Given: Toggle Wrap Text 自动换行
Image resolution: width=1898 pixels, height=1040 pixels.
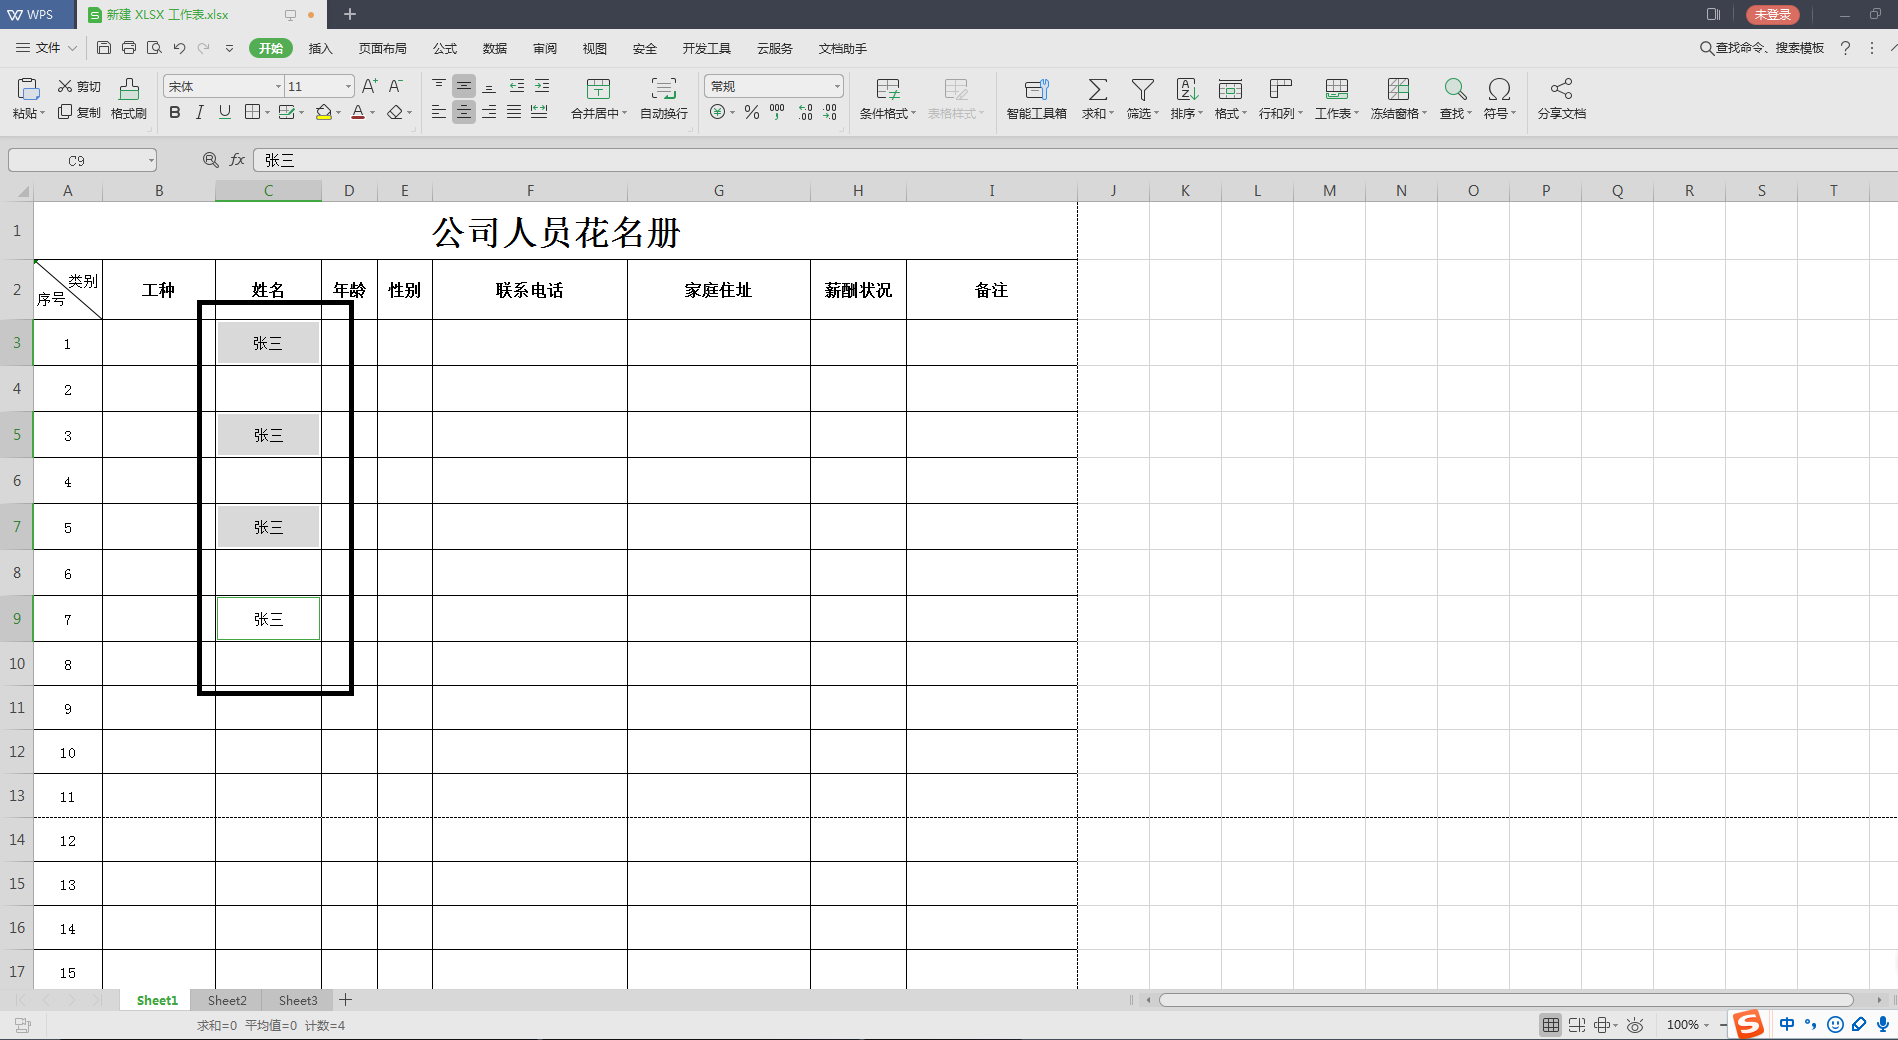Looking at the screenshot, I should click(x=664, y=99).
